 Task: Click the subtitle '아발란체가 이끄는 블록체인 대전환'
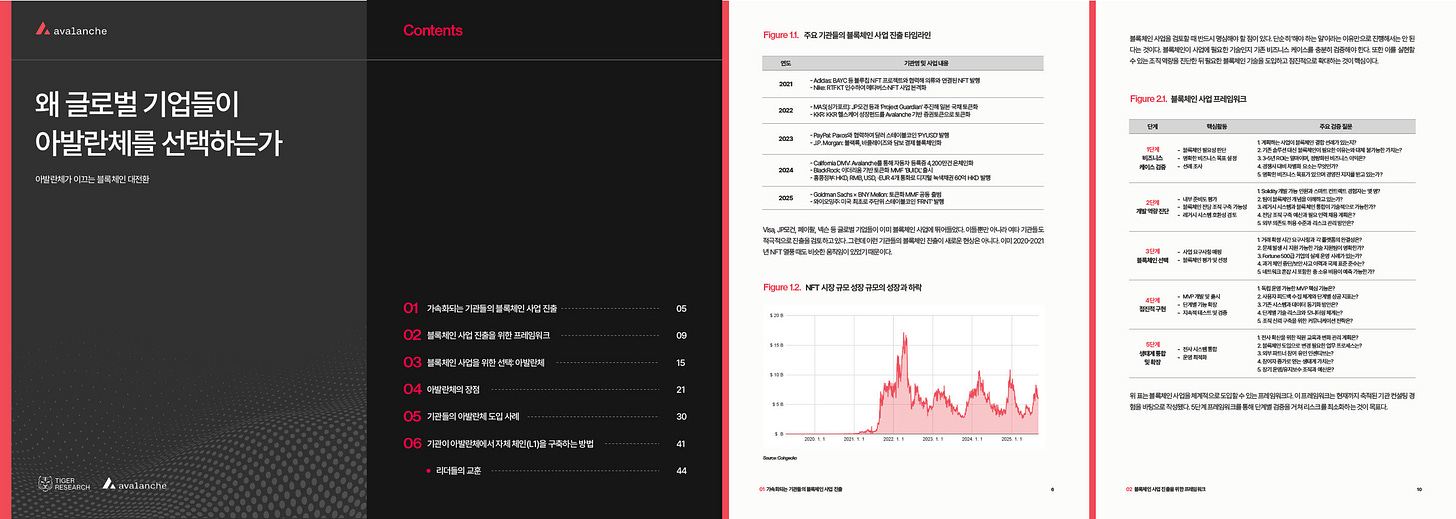tap(92, 179)
